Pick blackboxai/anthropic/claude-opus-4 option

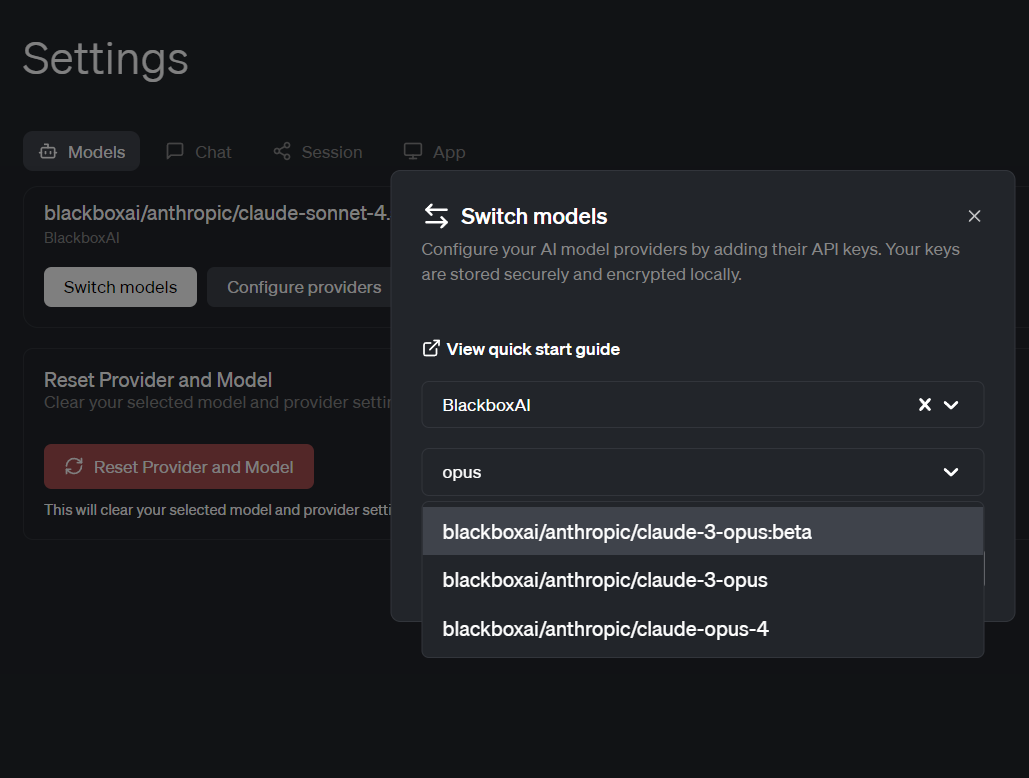702,628
